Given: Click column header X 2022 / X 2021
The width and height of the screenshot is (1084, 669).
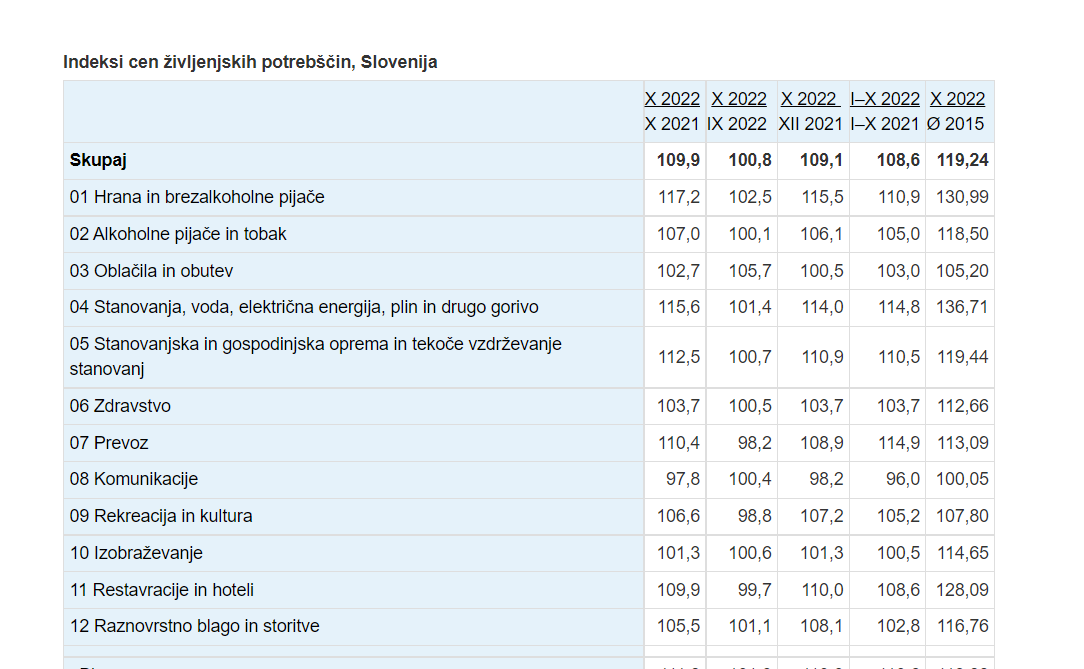Looking at the screenshot, I should click(672, 111).
